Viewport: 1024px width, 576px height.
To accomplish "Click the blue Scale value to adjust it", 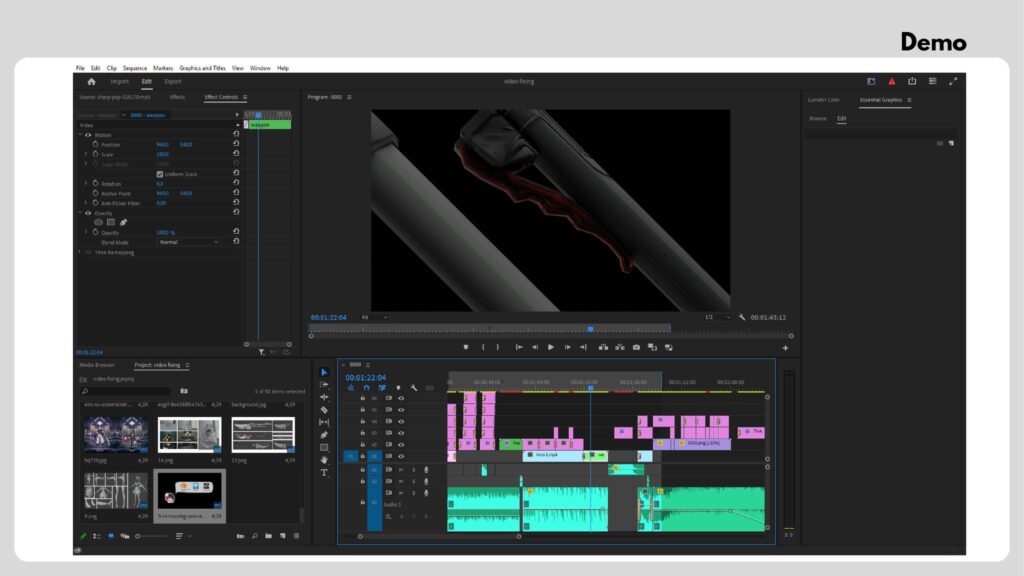I will pos(165,153).
